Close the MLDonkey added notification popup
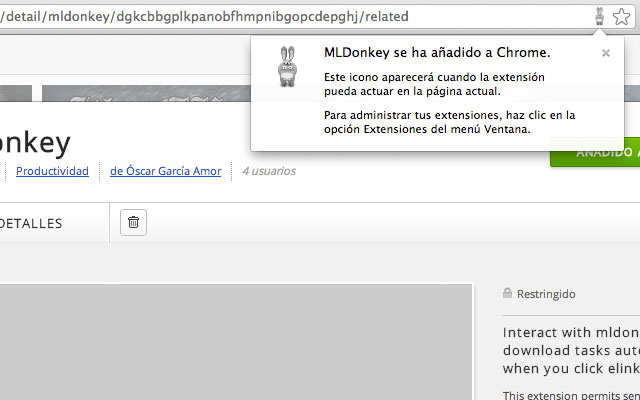This screenshot has width=640, height=400. [606, 53]
